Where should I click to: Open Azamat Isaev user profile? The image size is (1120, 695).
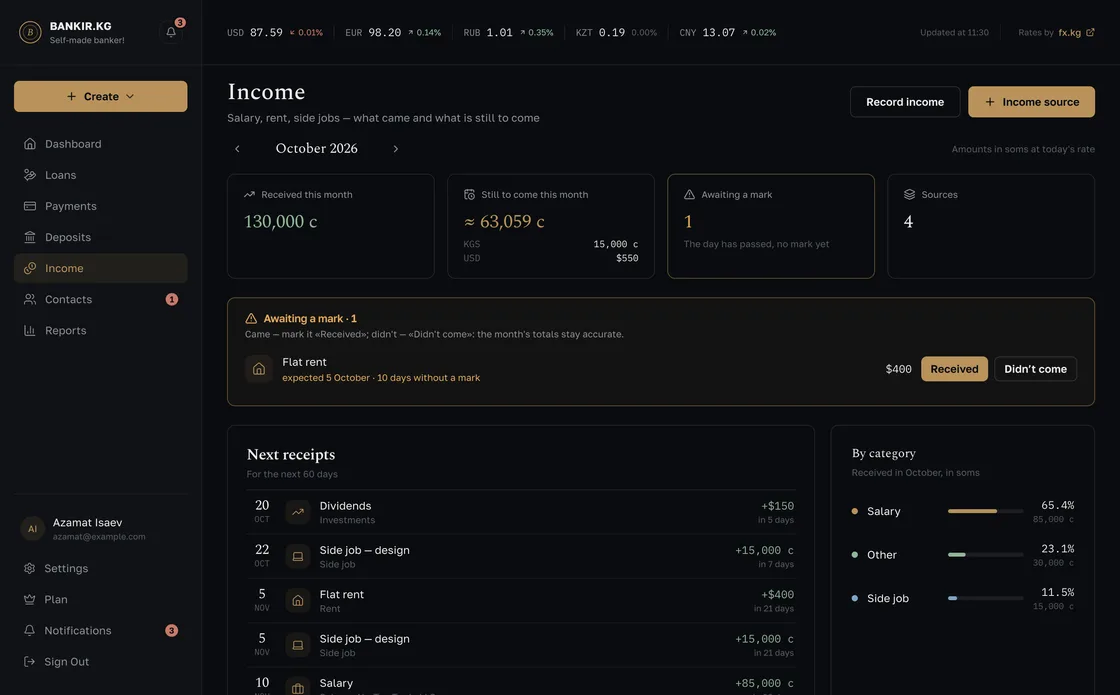[101, 529]
